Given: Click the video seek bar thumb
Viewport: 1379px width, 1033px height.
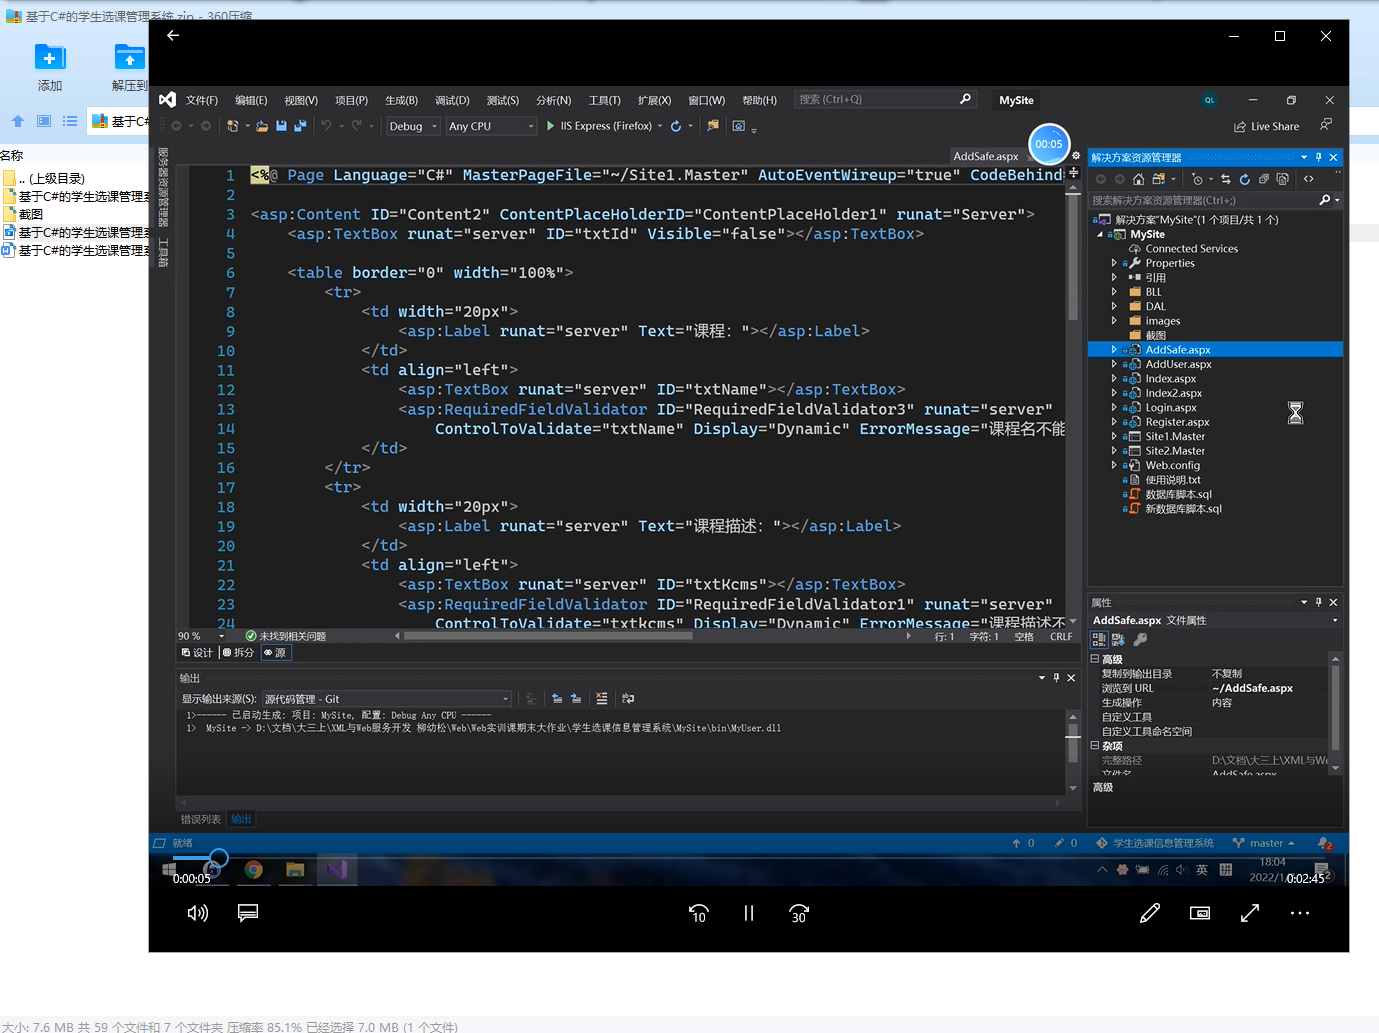Looking at the screenshot, I should pyautogui.click(x=219, y=858).
